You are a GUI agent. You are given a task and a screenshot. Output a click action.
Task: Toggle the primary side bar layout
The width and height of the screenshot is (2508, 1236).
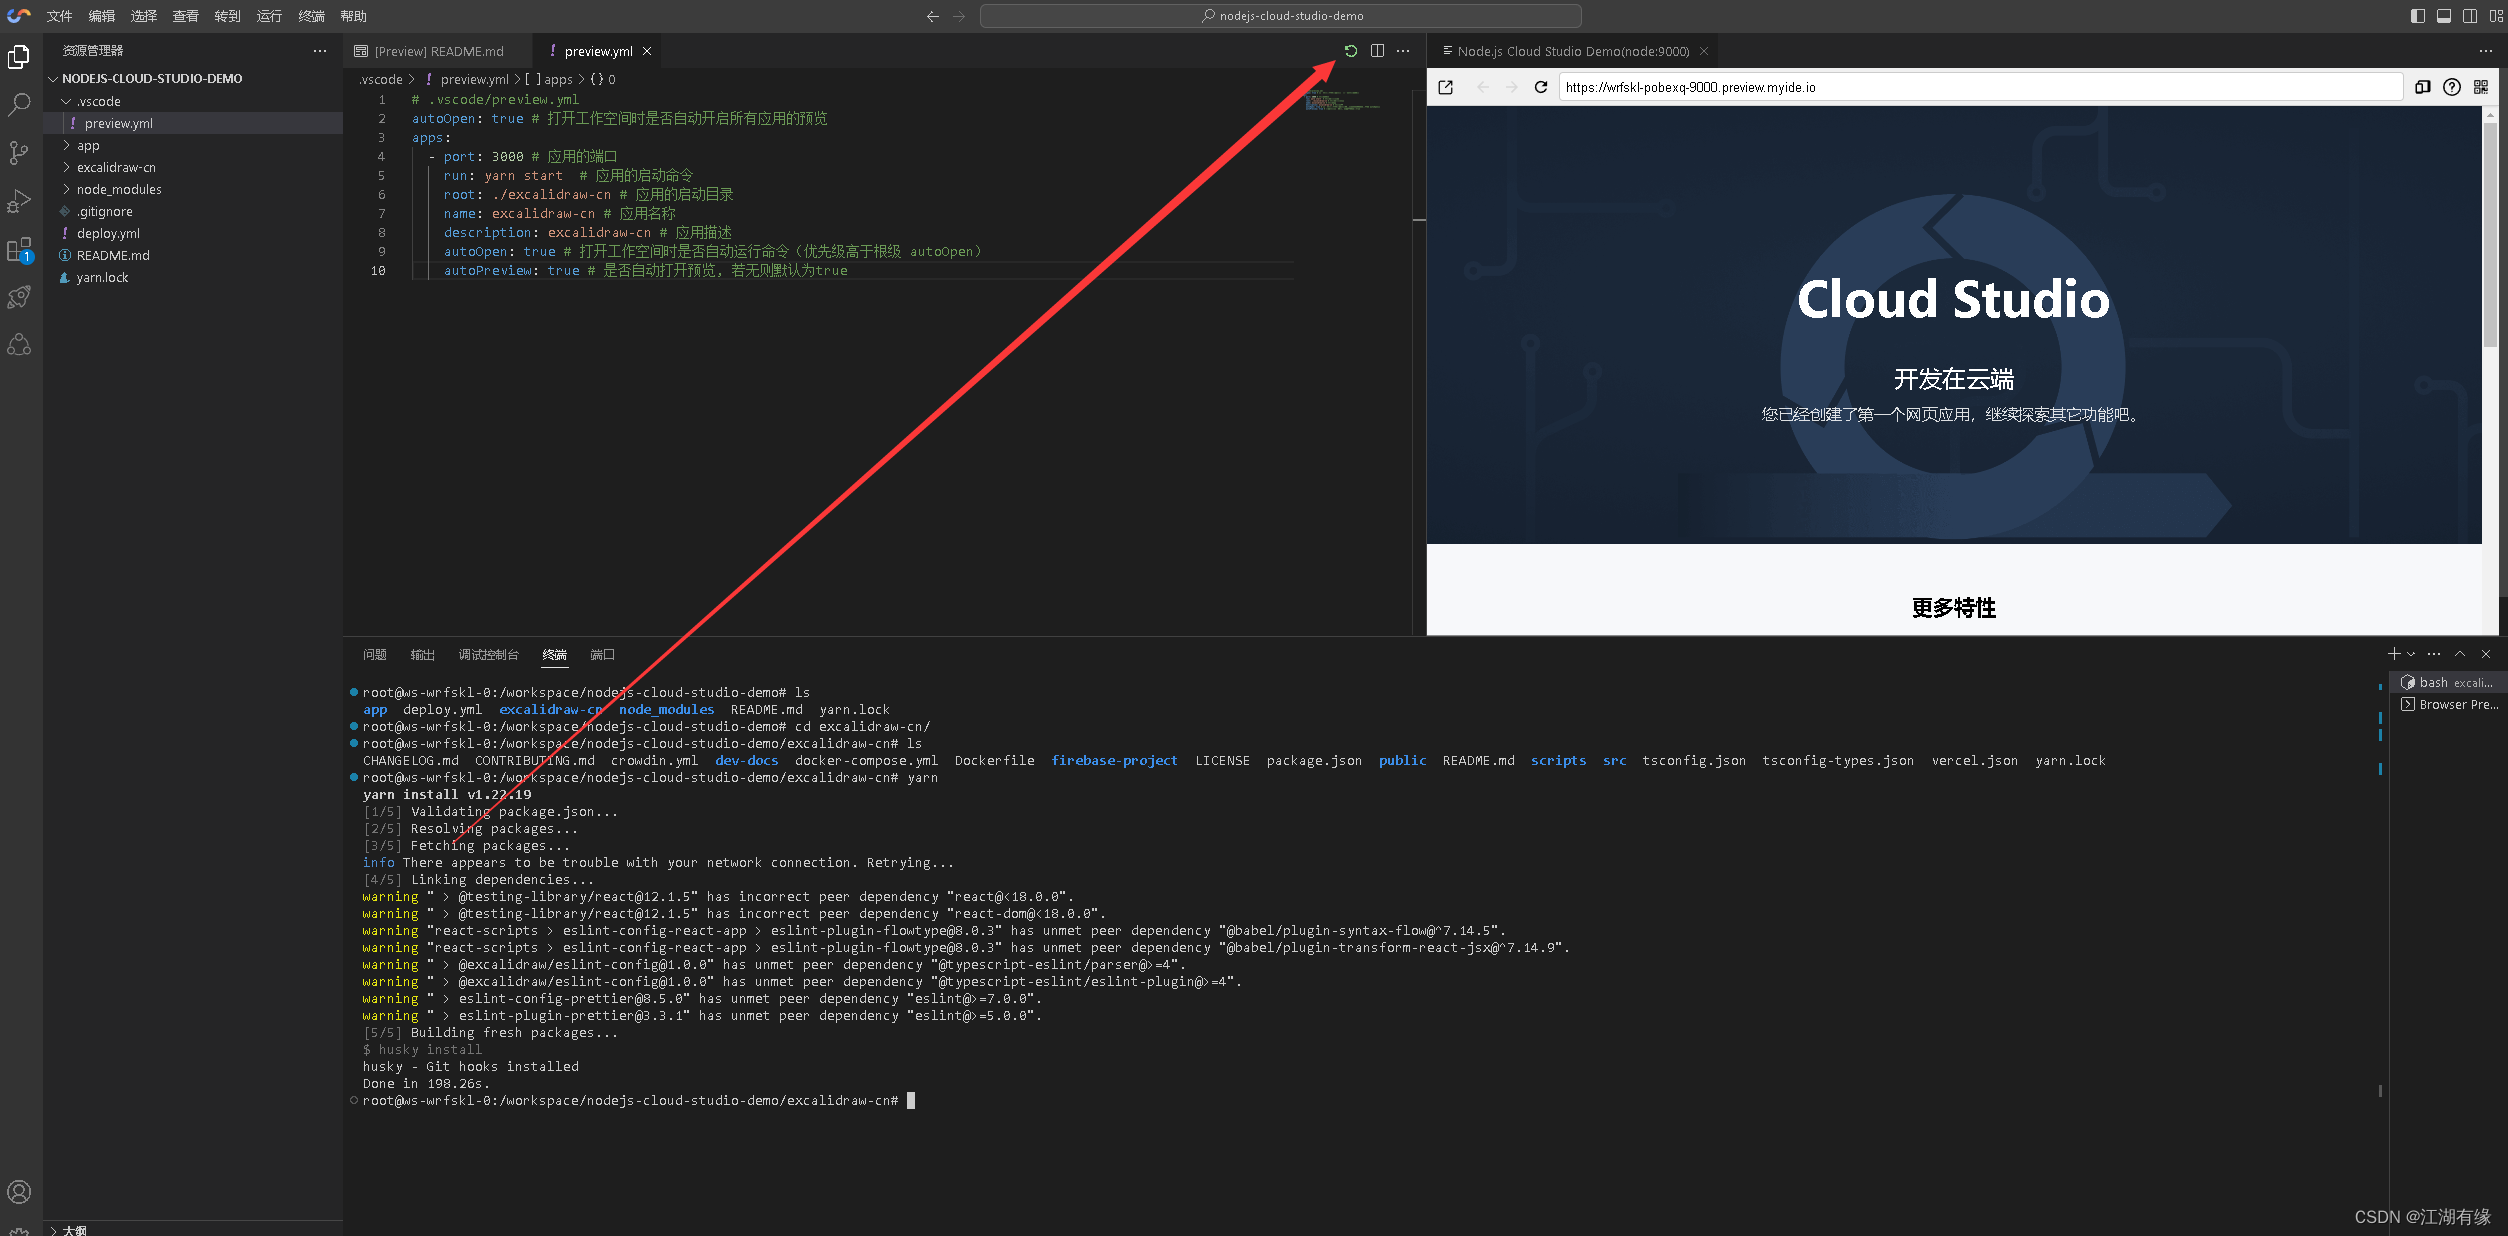pyautogui.click(x=2418, y=16)
